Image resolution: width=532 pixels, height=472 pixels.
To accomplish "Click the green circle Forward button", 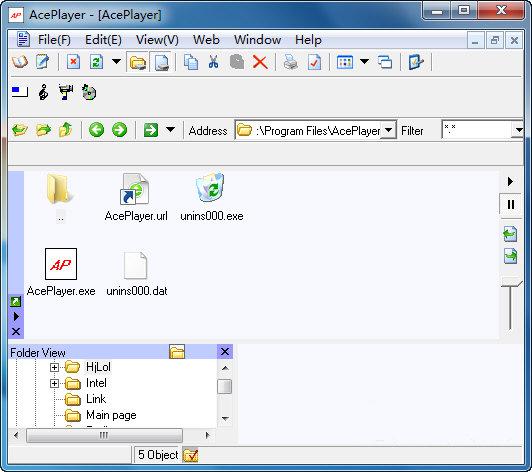I will [x=119, y=130].
